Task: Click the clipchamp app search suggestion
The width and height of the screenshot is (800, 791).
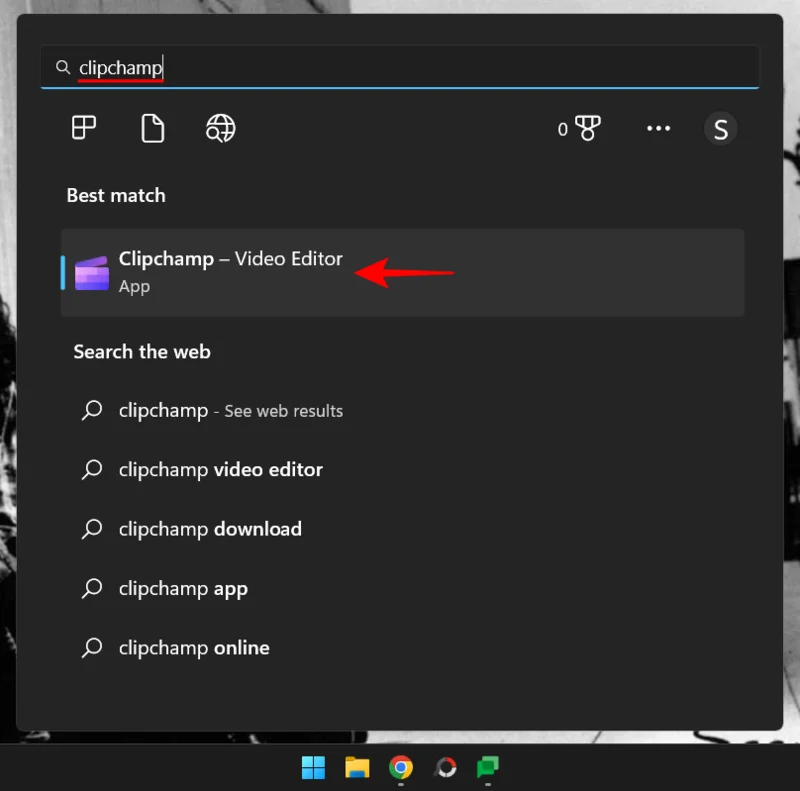Action: click(x=183, y=588)
